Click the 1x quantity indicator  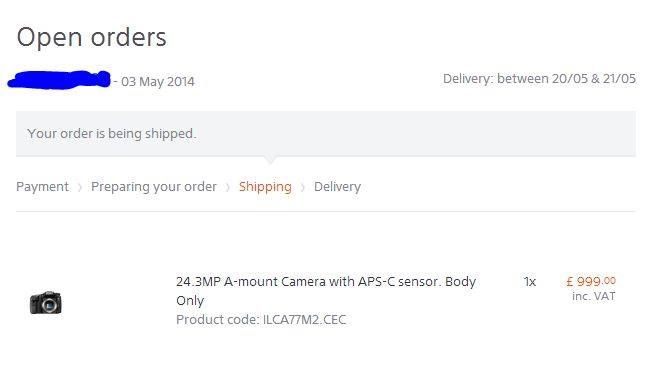[x=530, y=282]
